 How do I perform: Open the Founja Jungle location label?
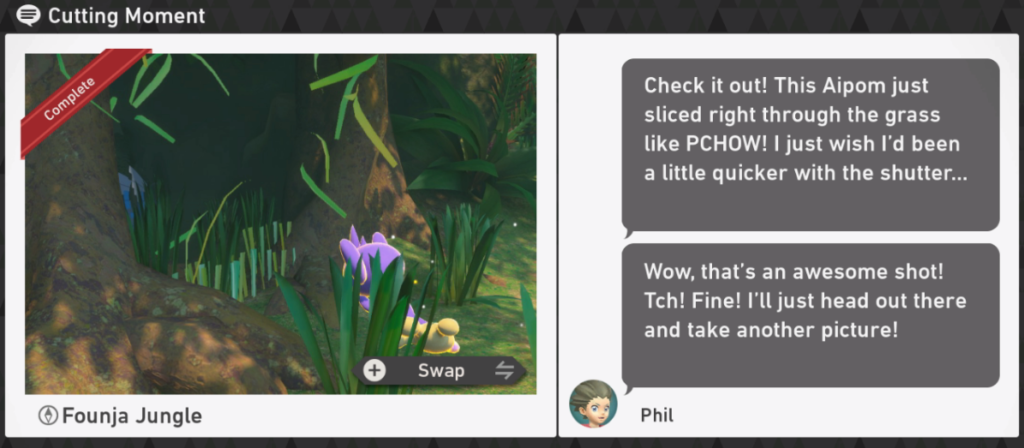132,415
